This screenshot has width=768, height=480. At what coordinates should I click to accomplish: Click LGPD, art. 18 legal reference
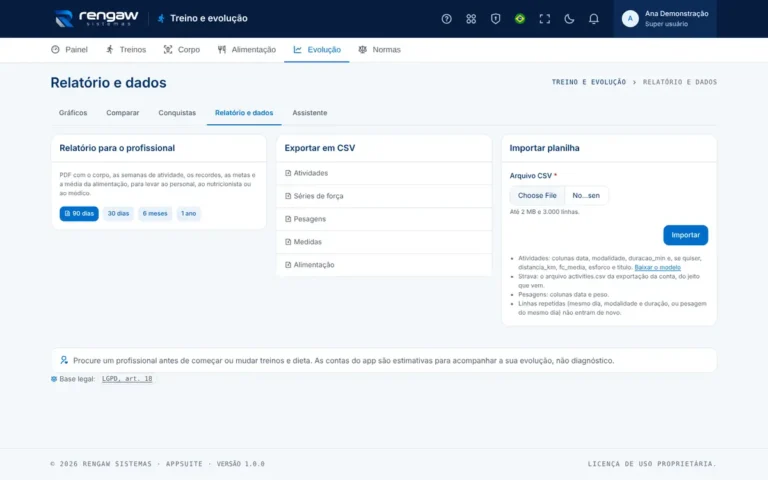coord(127,379)
